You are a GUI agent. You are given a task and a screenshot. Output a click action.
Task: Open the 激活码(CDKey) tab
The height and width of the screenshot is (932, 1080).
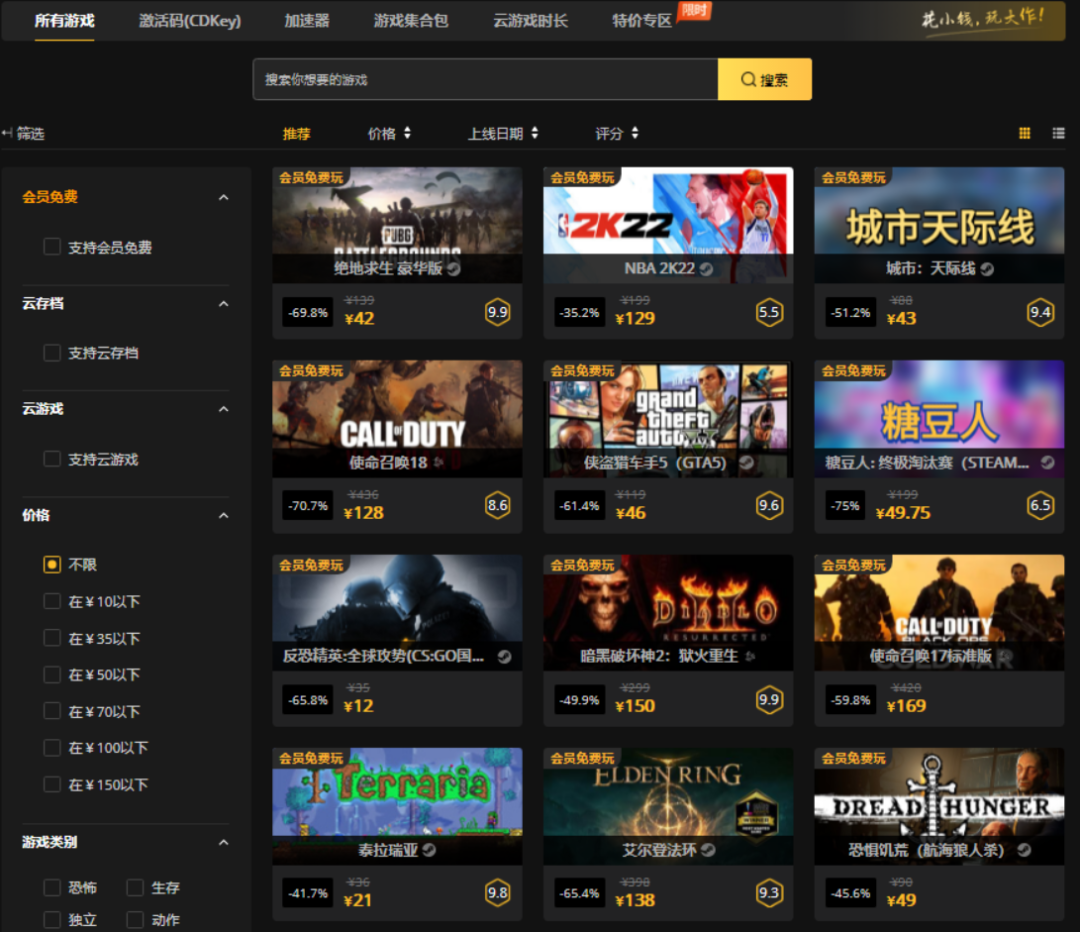coord(190,21)
